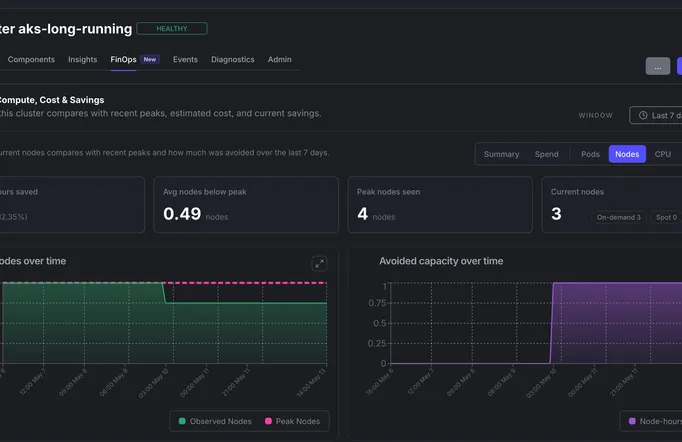Open the Events tab
The width and height of the screenshot is (682, 442).
tap(185, 60)
